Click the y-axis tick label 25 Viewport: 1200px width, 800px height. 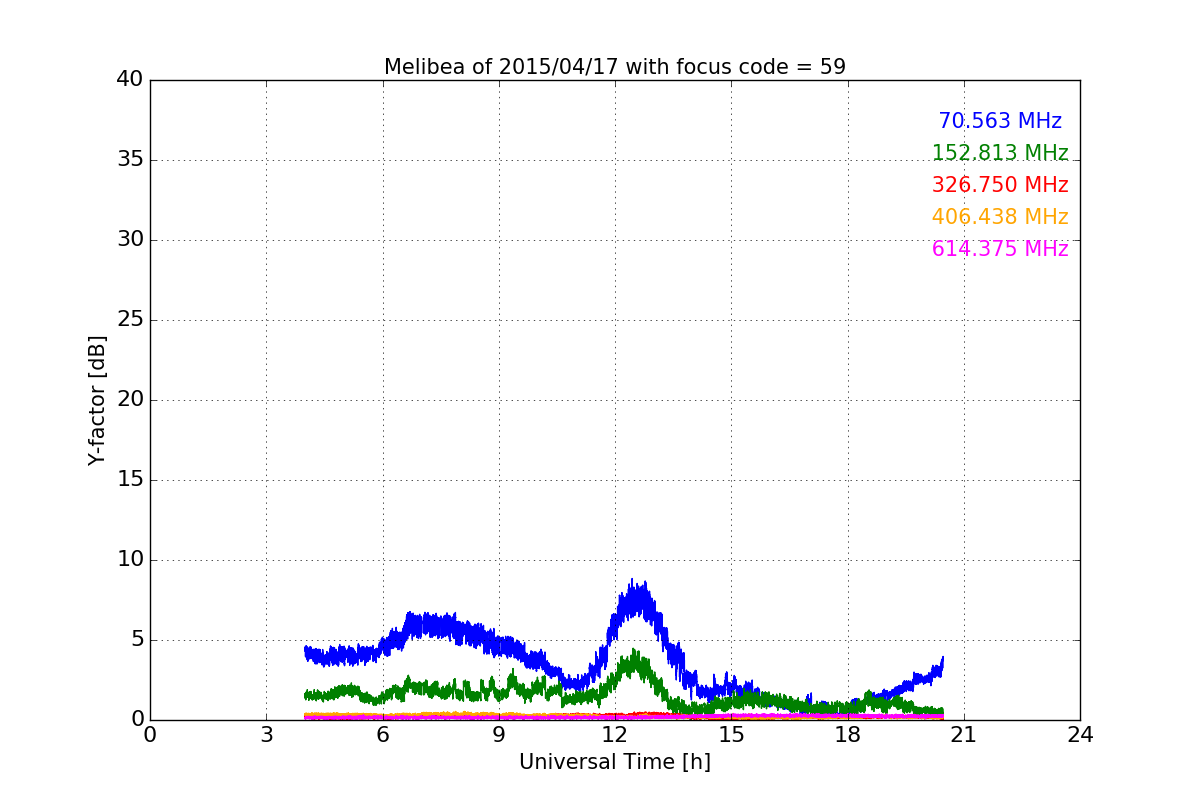130,319
